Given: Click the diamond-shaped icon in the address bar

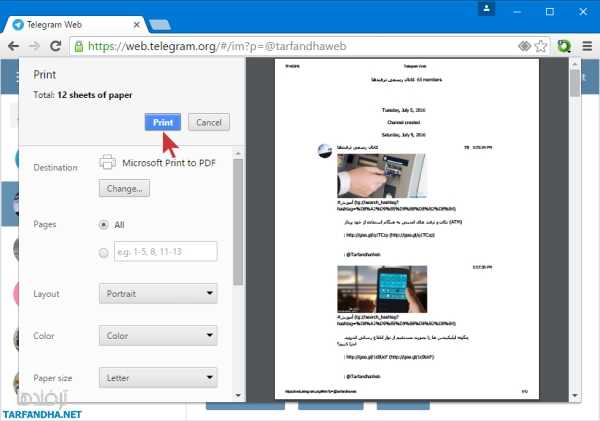Looking at the screenshot, I should (524, 46).
